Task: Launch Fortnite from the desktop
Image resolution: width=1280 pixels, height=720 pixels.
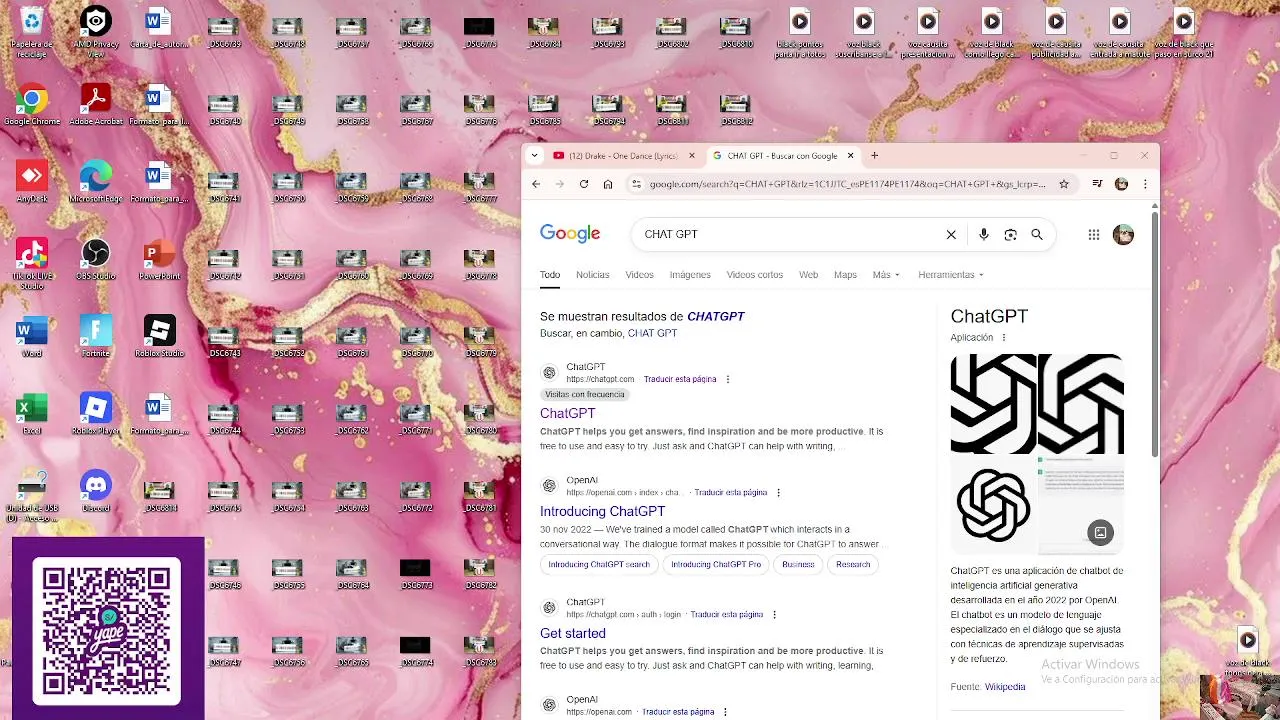Action: (x=95, y=336)
